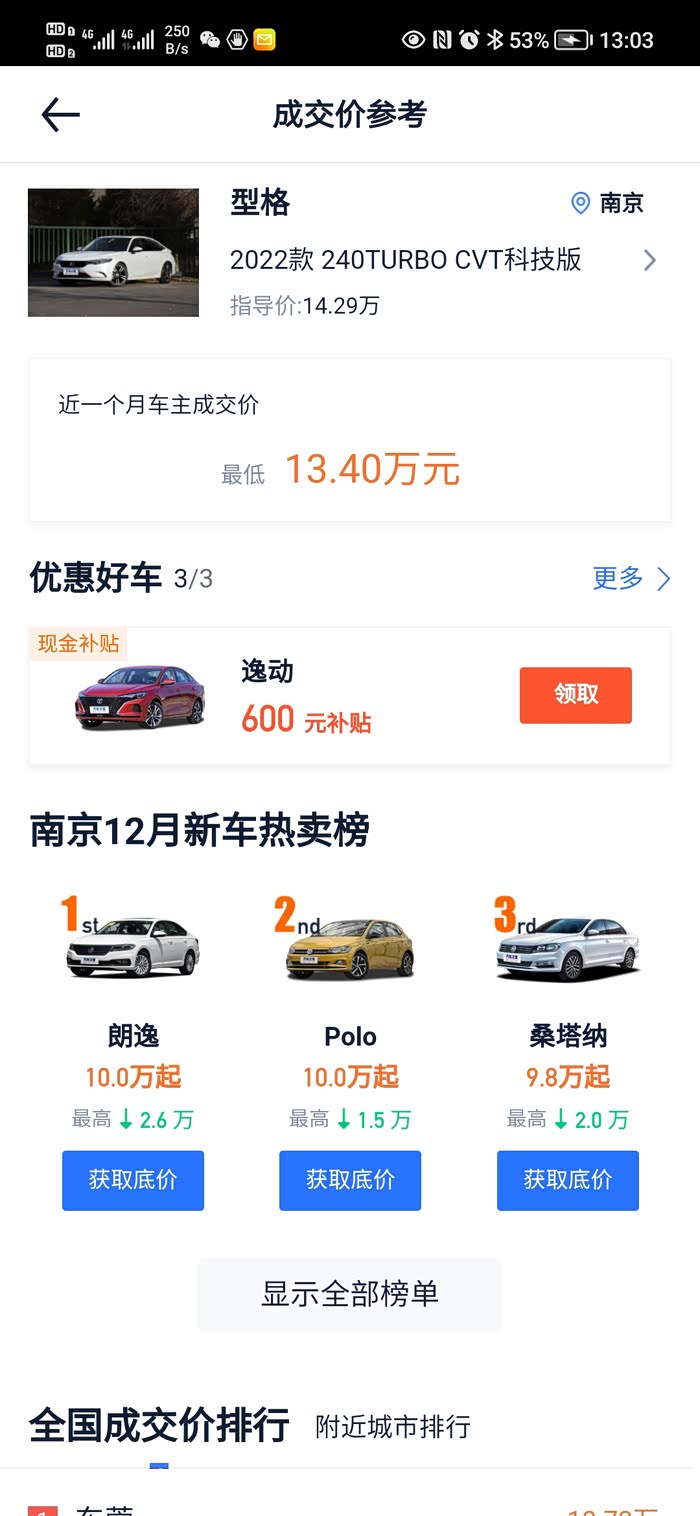The width and height of the screenshot is (700, 1516).
Task: Tap the back arrow icon
Action: [60, 115]
